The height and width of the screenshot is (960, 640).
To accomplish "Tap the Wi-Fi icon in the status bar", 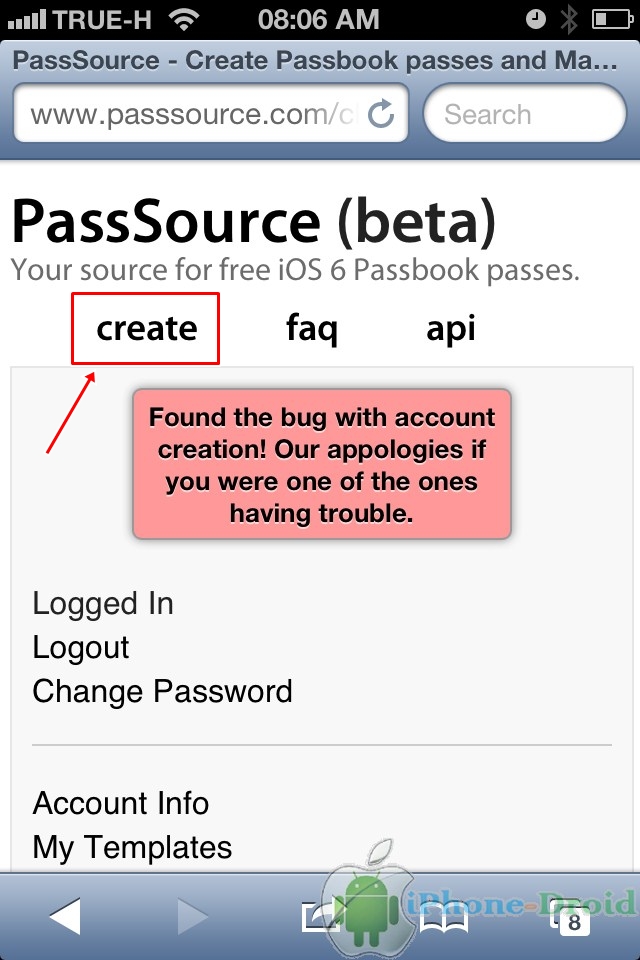I will point(183,19).
